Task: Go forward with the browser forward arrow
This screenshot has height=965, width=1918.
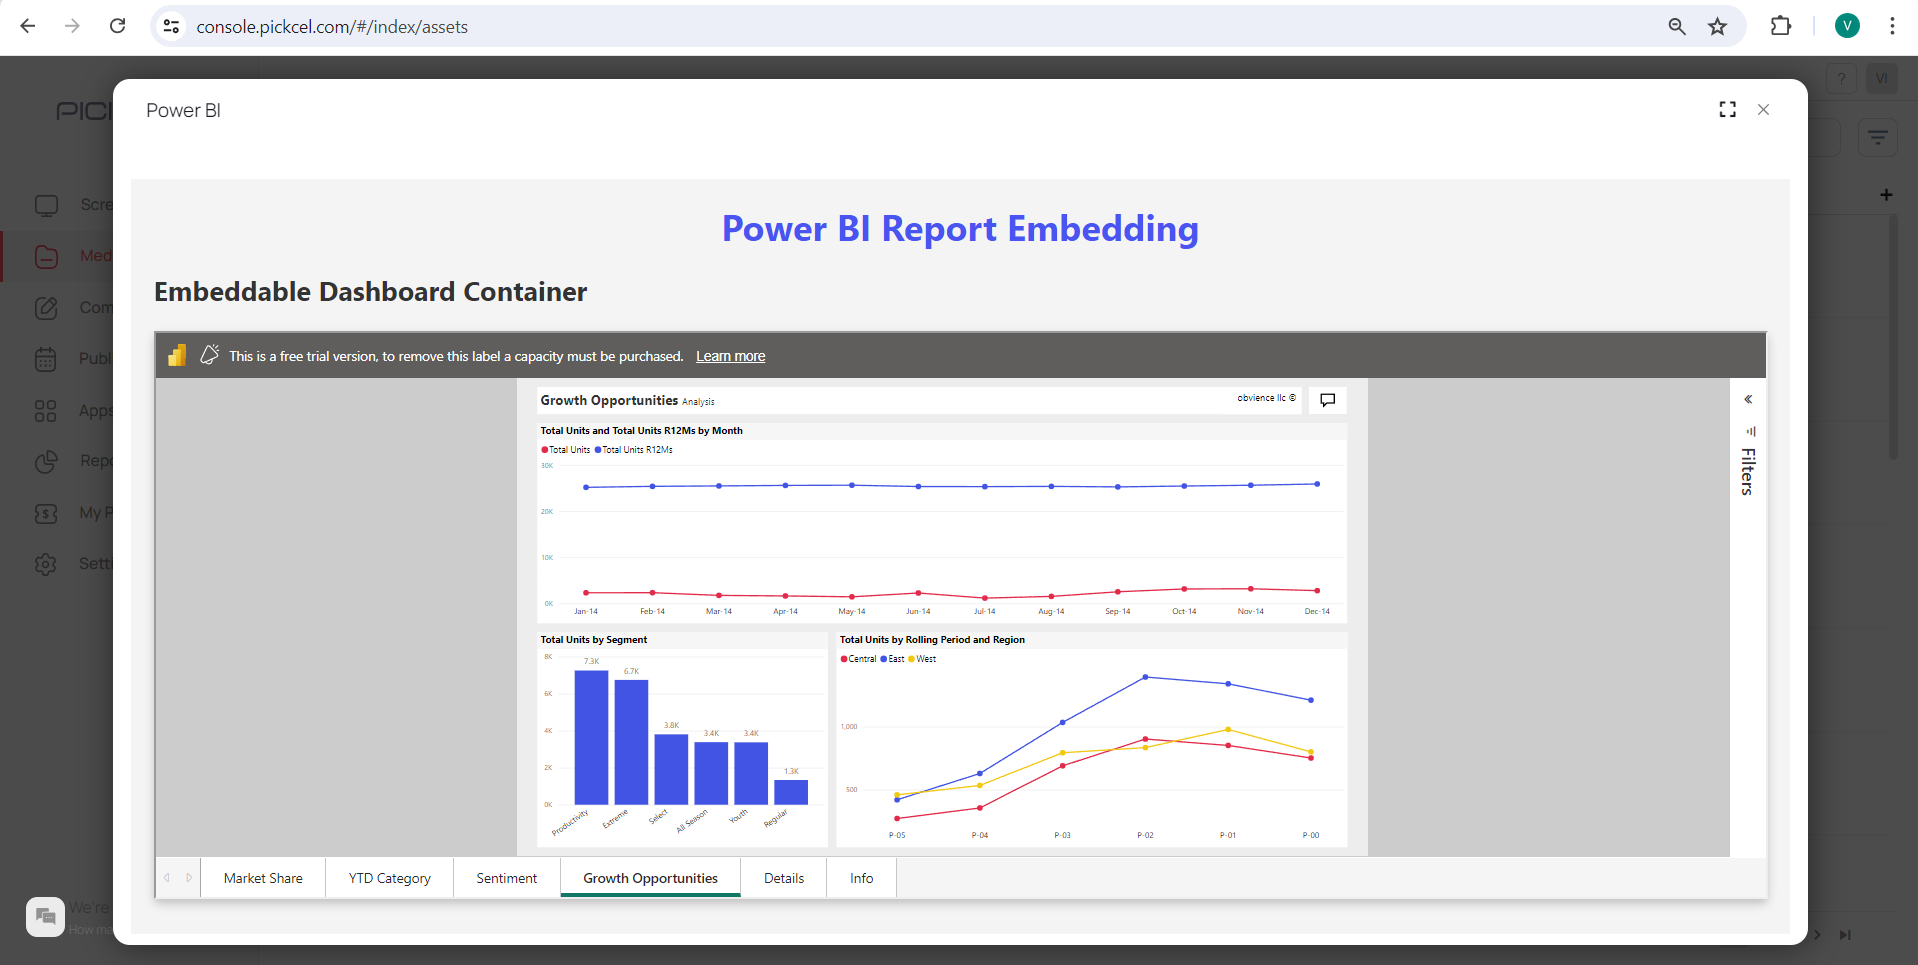Action: point(72,26)
